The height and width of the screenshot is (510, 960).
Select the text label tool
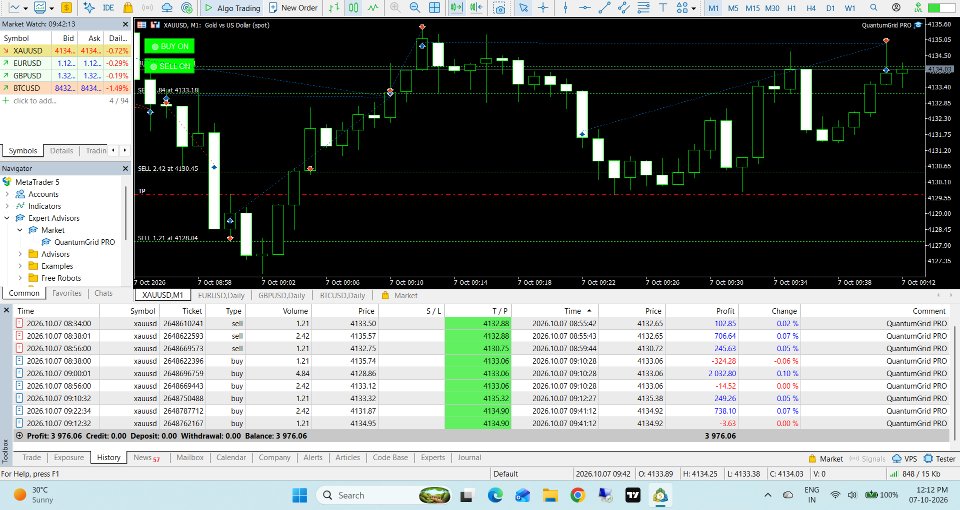[663, 7]
